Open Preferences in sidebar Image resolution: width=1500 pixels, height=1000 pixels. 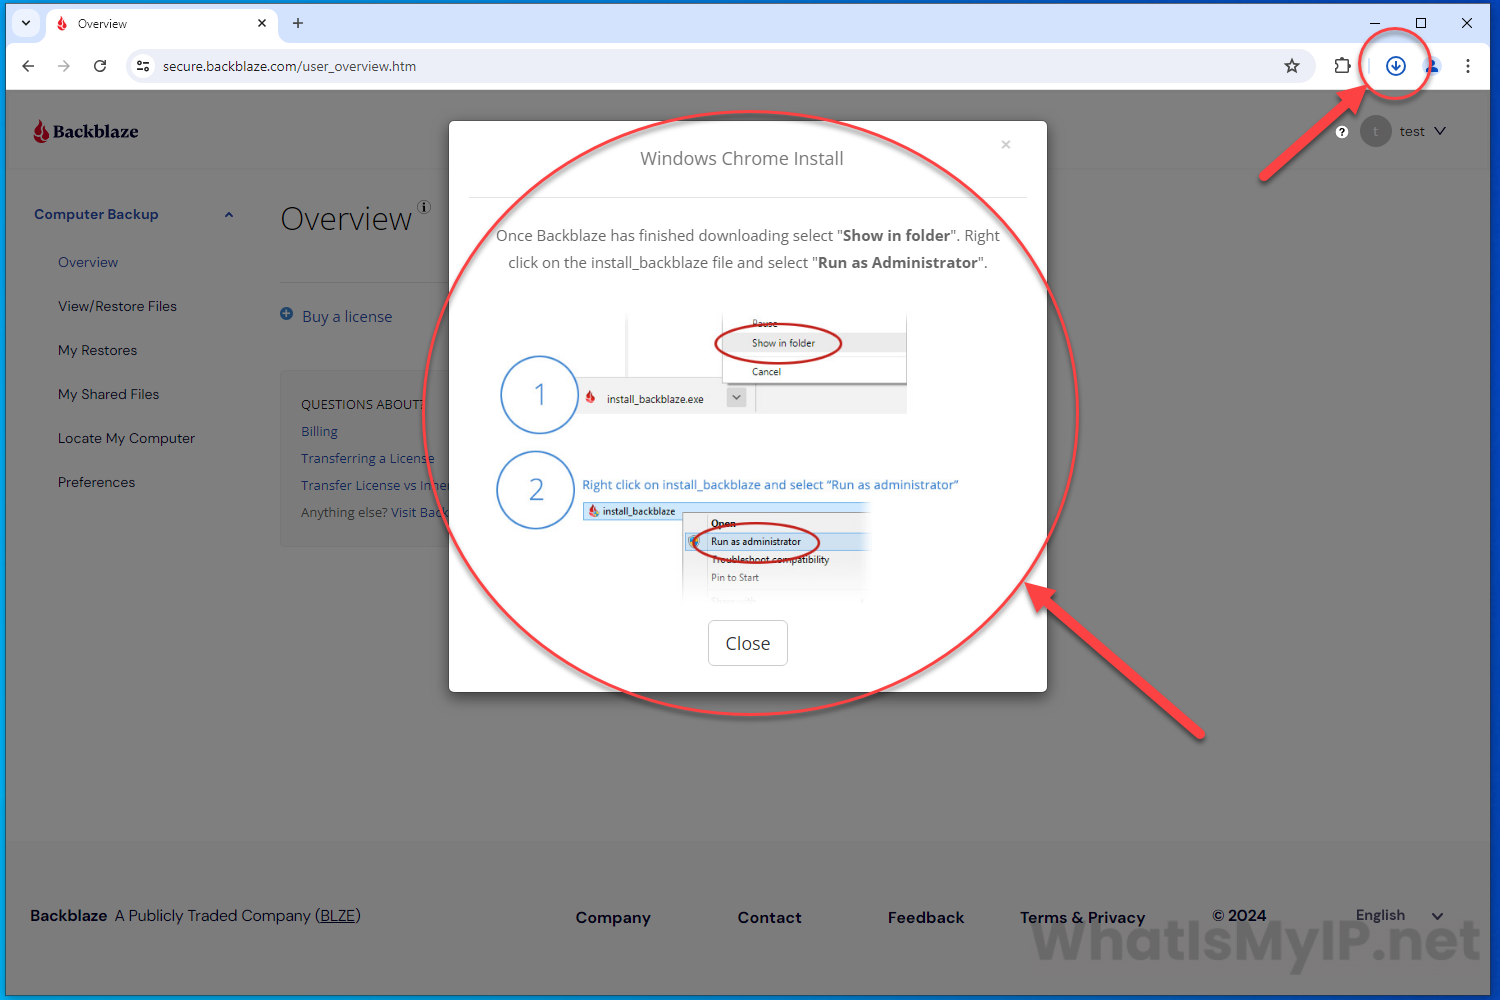[96, 482]
